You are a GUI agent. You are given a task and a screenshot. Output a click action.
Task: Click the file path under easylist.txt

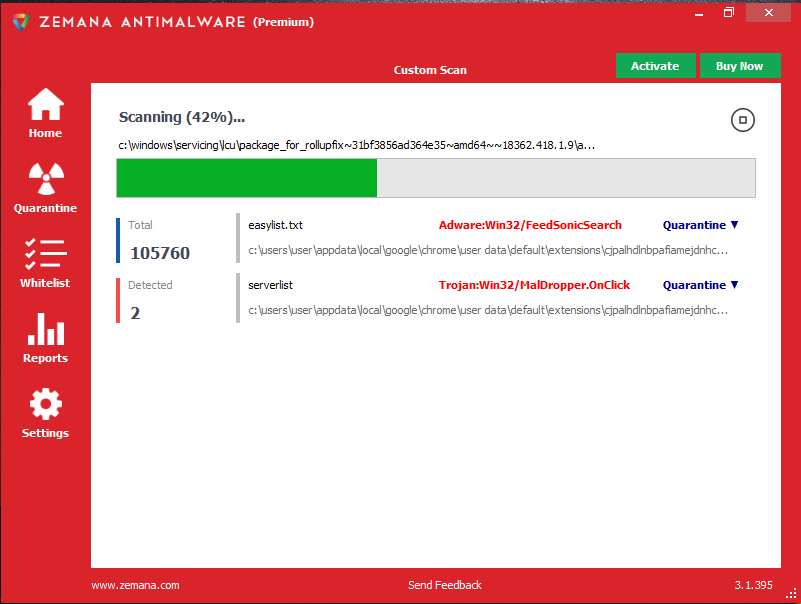tap(488, 250)
